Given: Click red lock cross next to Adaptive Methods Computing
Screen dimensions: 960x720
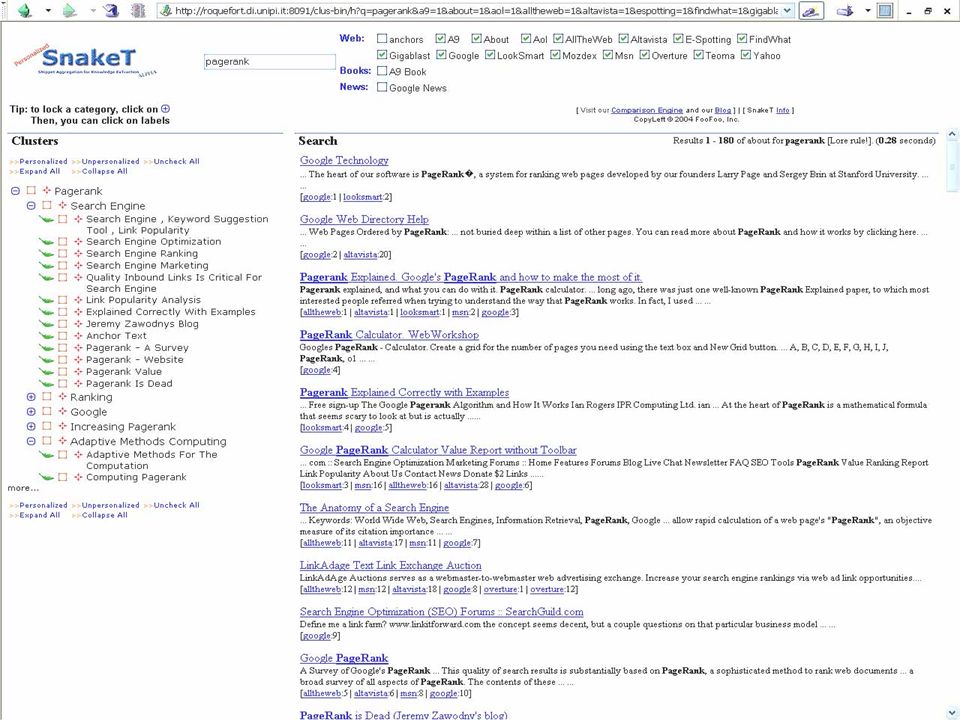Looking at the screenshot, I should pyautogui.click(x=62, y=441).
